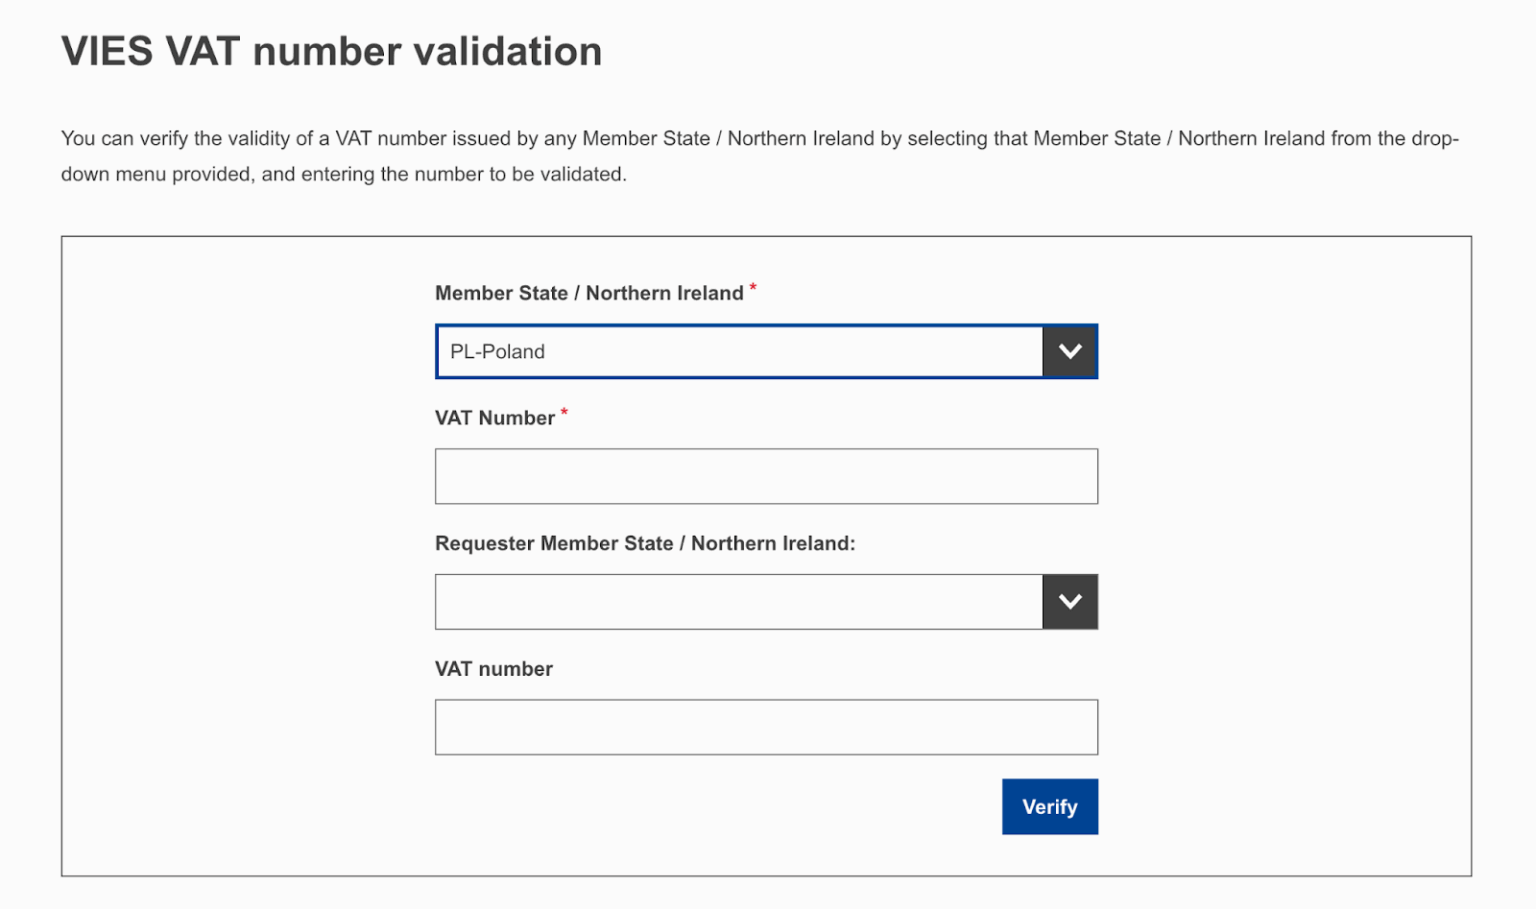Viewport: 1536px width, 909px height.
Task: Click the instructional paragraph about verifying VAT validity
Action: coord(760,155)
